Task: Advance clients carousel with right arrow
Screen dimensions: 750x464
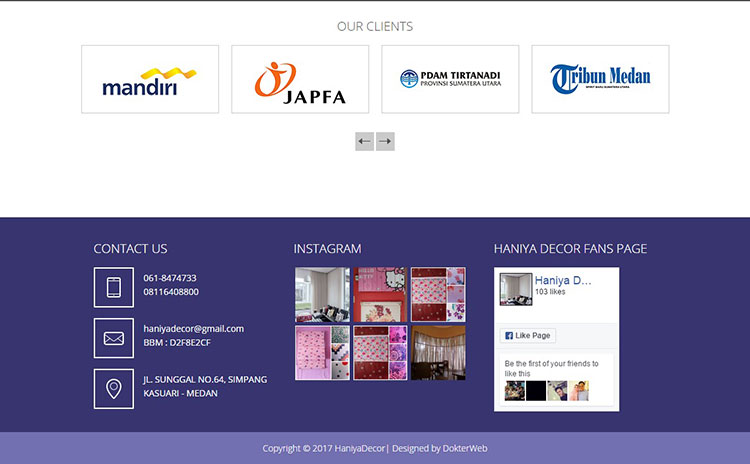Action: [x=385, y=141]
